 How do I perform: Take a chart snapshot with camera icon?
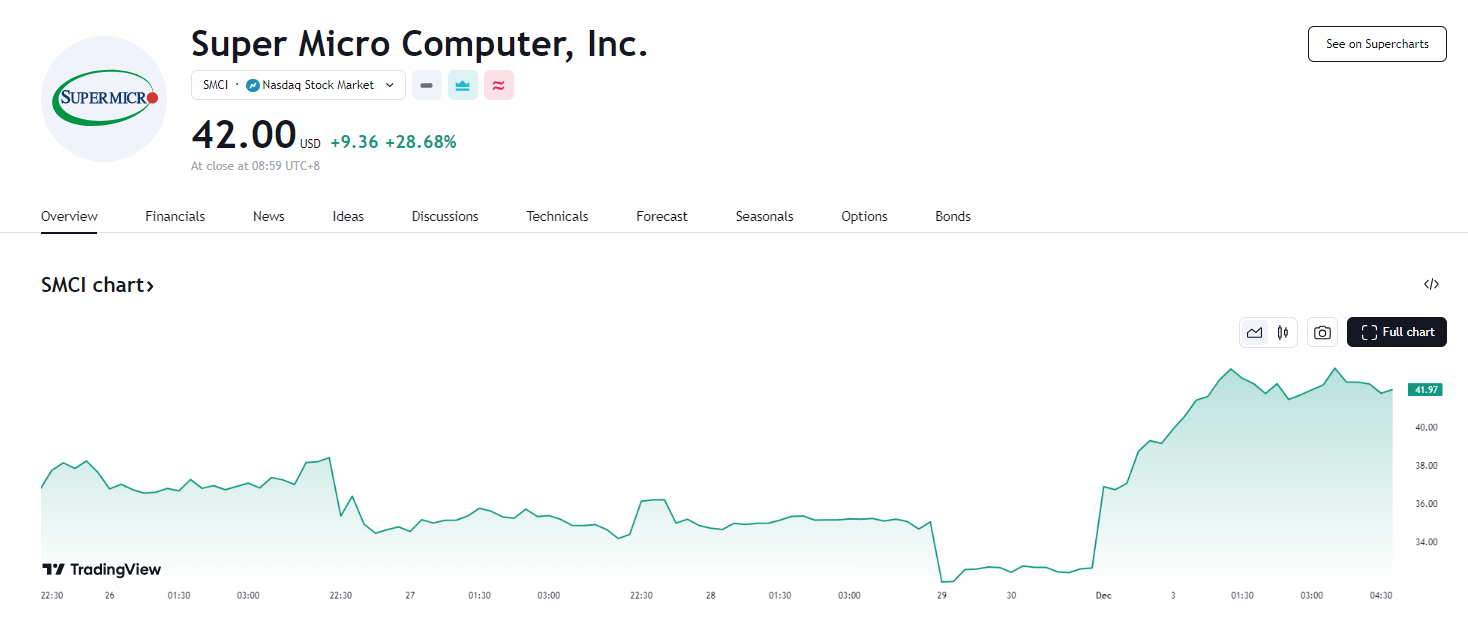coord(1322,332)
